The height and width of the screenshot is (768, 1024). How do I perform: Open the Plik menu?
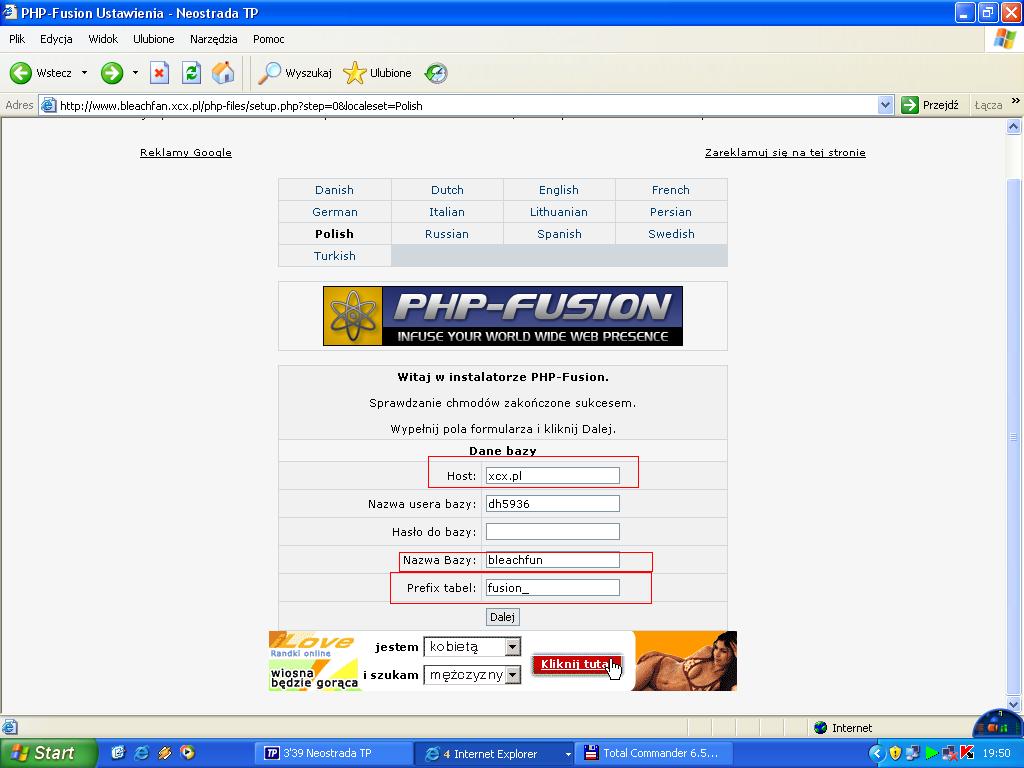[x=17, y=39]
